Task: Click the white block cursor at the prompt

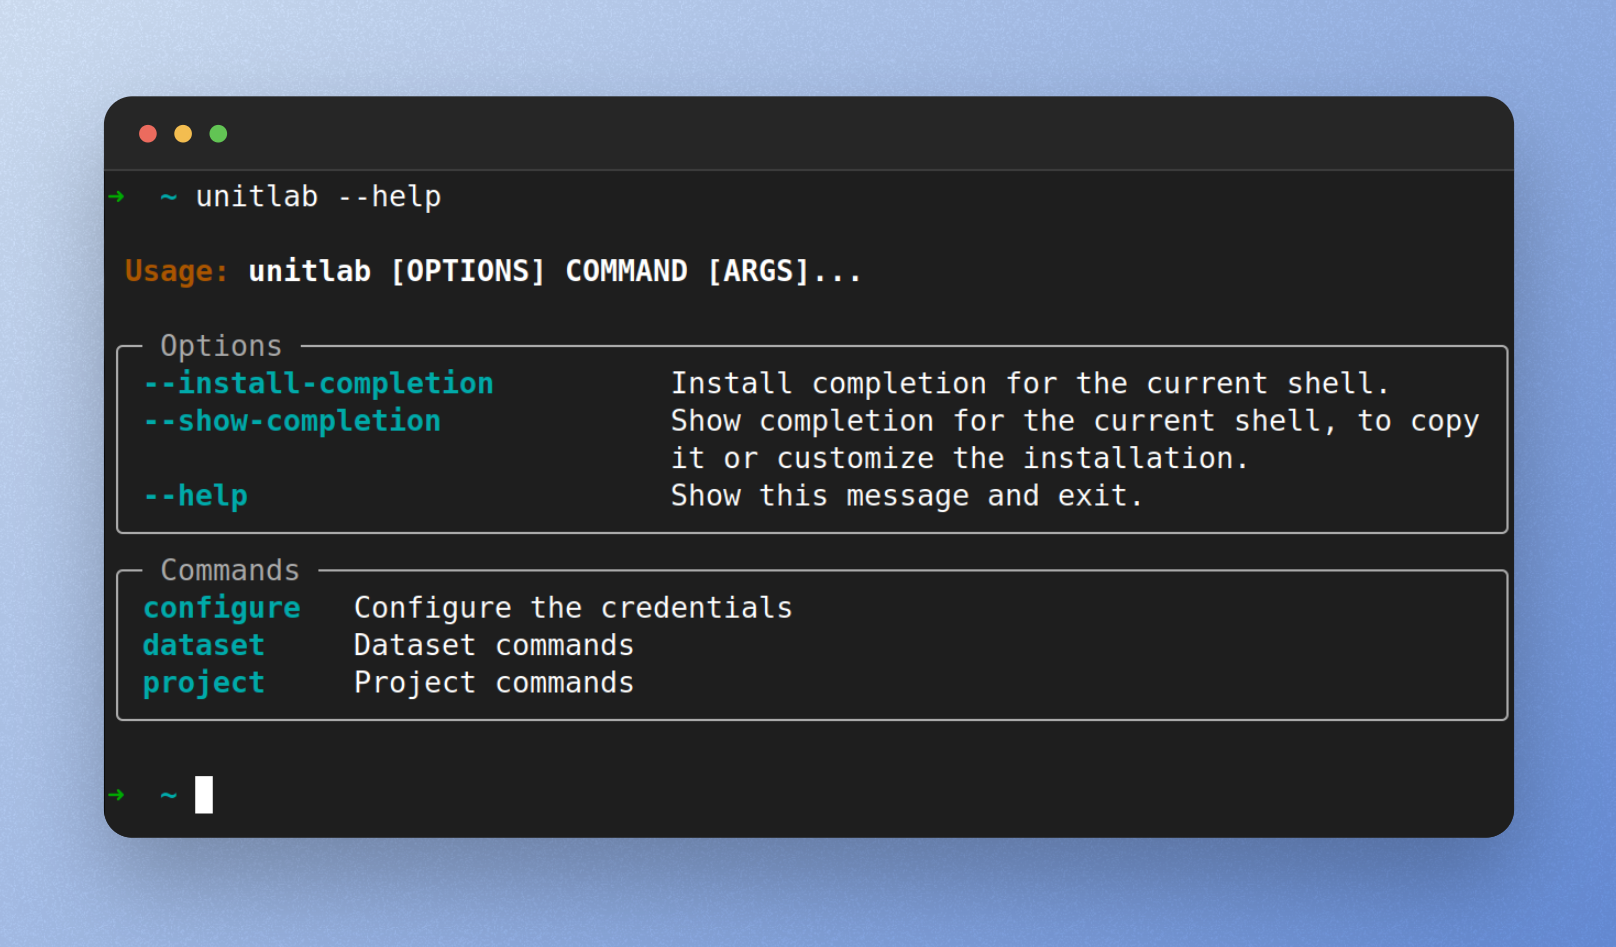Action: tap(204, 795)
